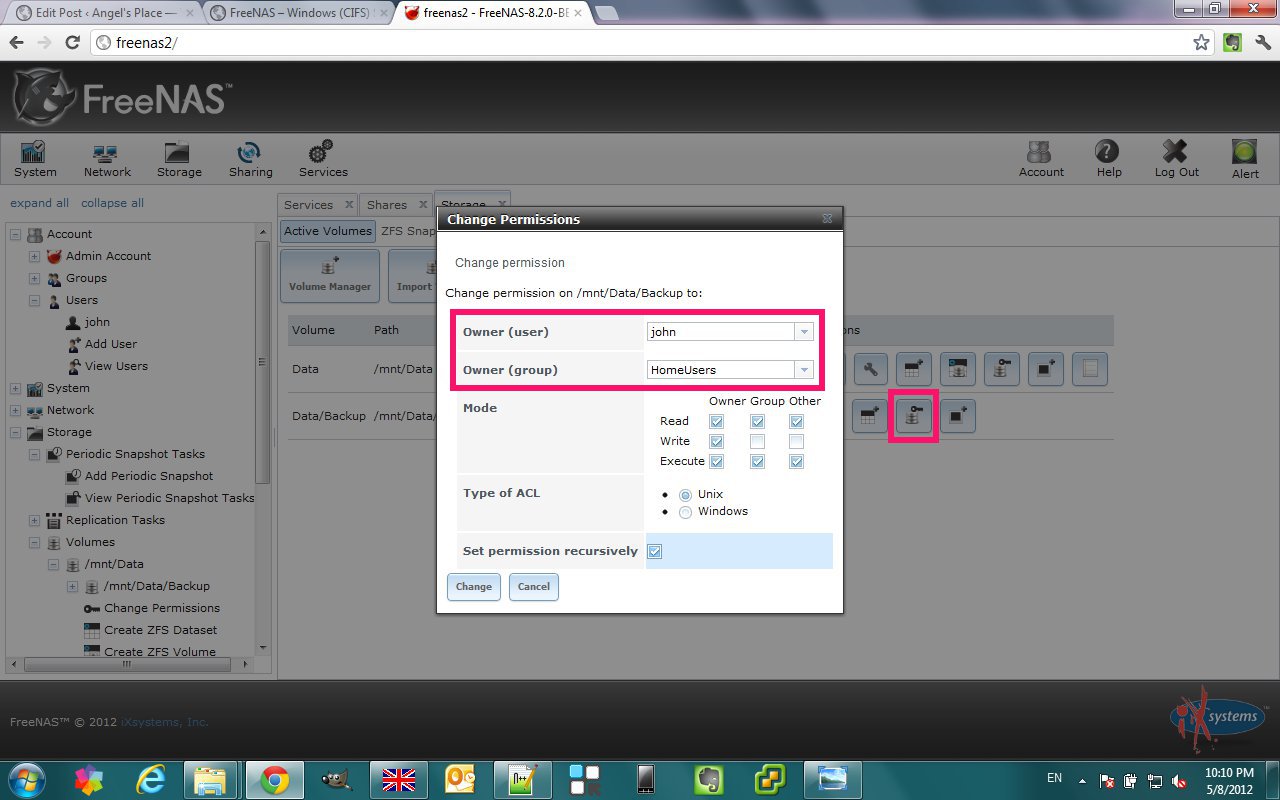Close the Change Permissions dialog with the X icon
The height and width of the screenshot is (800, 1280).
827,218
